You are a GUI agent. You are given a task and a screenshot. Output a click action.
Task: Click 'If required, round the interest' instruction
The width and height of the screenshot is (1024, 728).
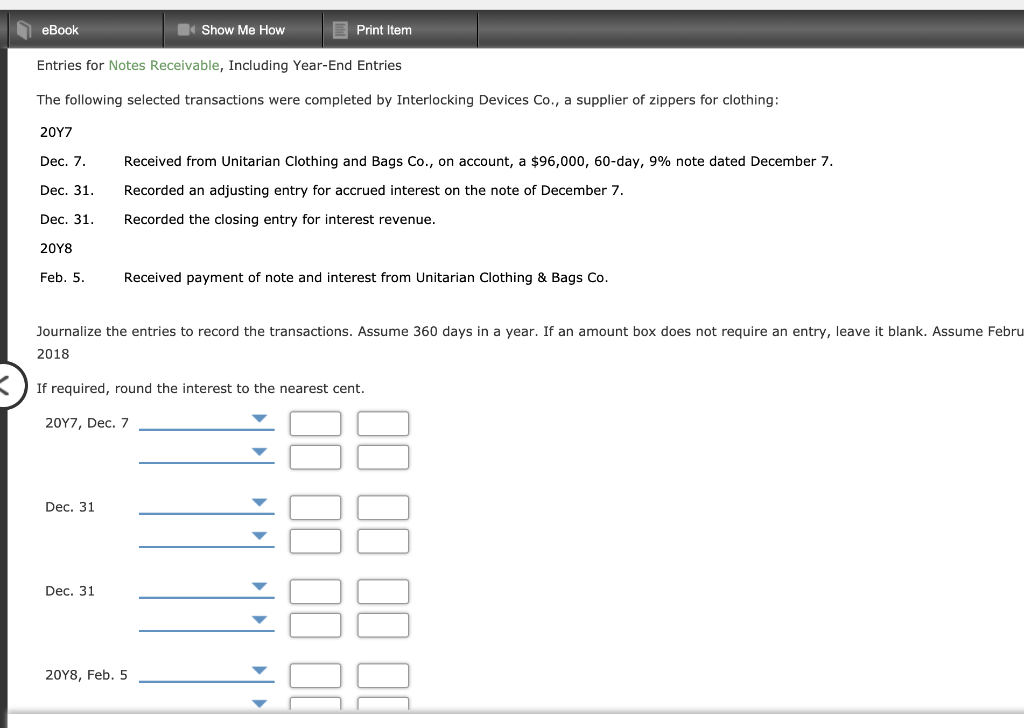click(x=200, y=388)
